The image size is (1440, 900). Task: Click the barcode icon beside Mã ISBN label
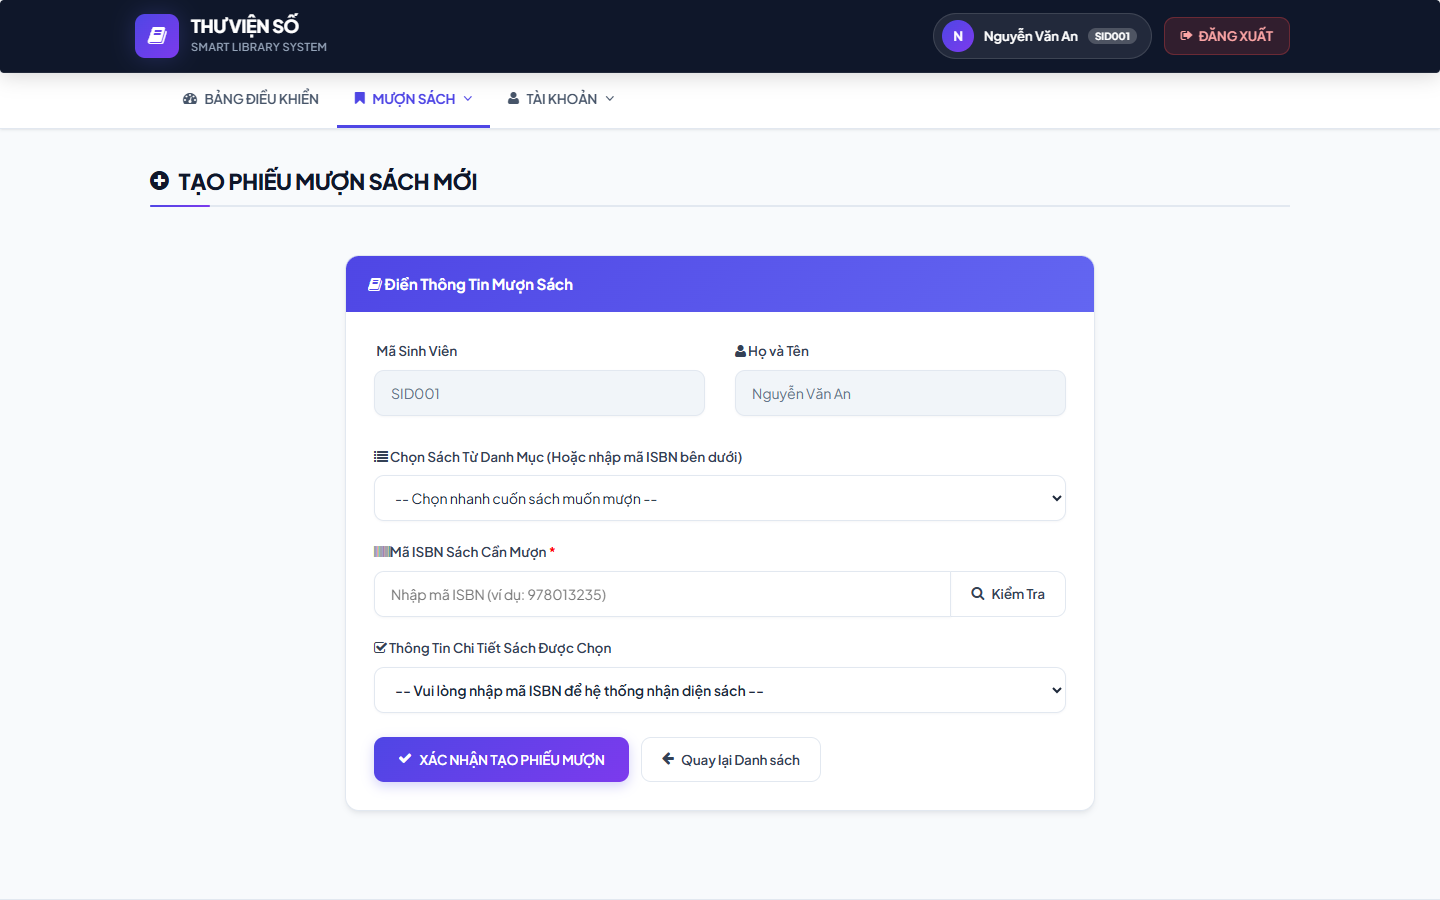pos(382,552)
